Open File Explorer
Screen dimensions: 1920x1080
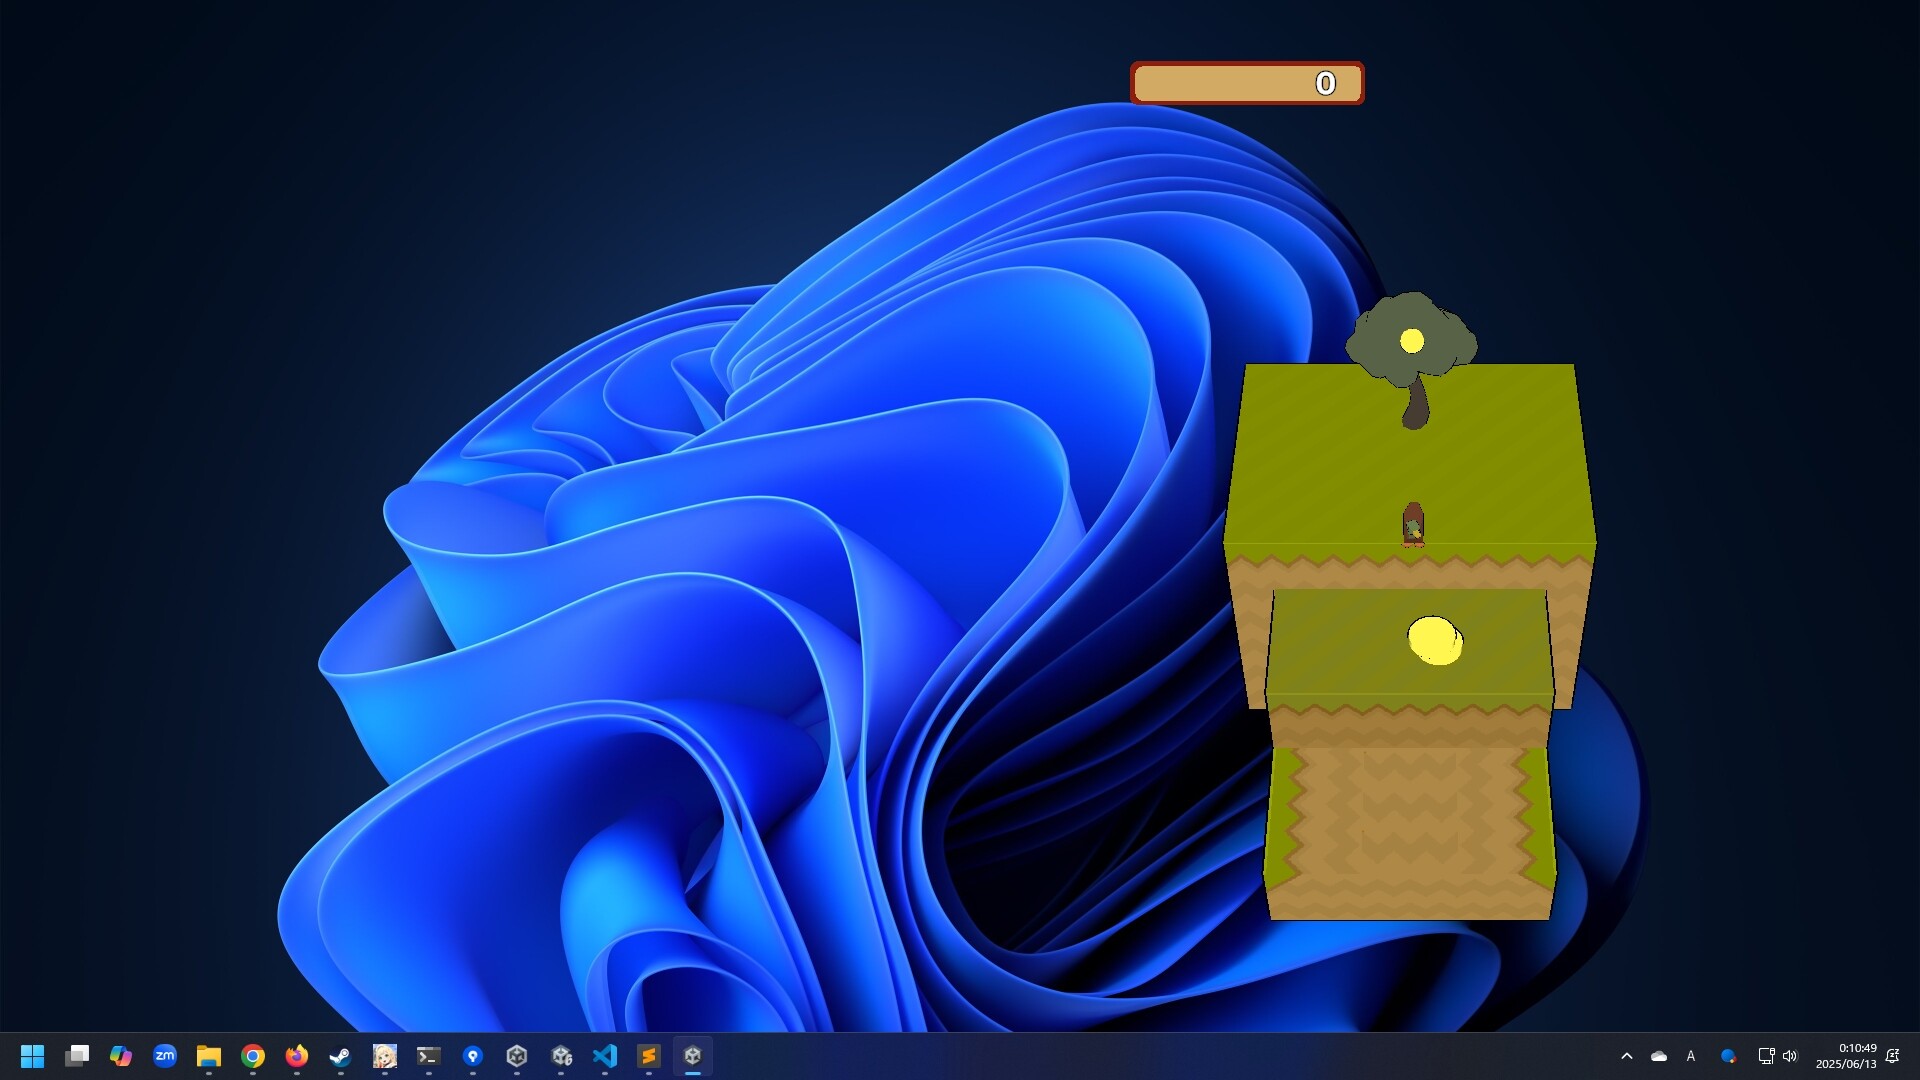point(208,1055)
